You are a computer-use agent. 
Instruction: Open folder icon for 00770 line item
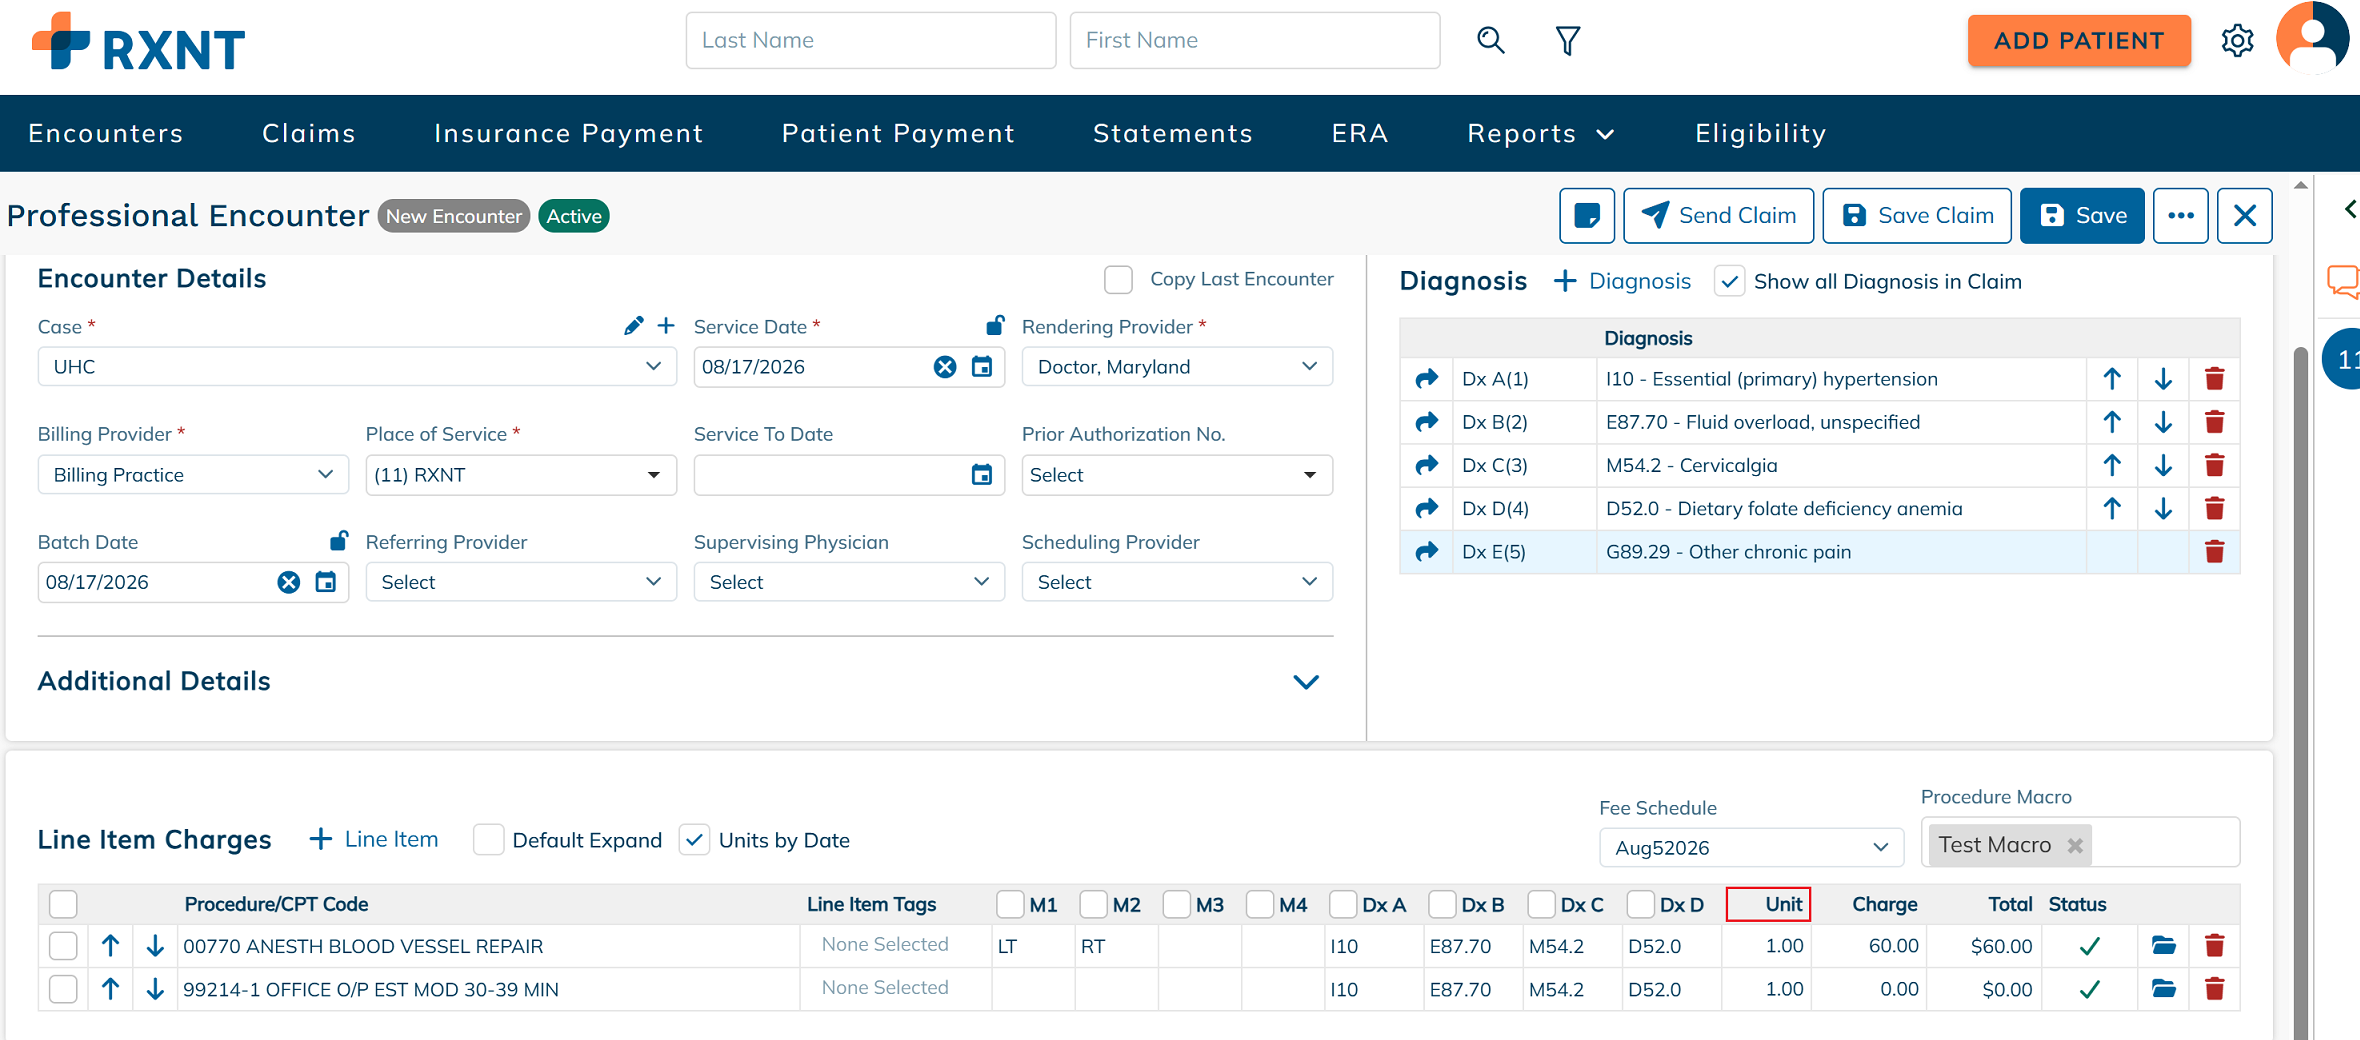click(2163, 945)
